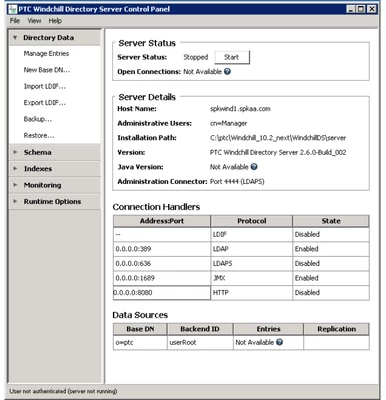Click help icon beside Java Version
Viewport: 386px width, 400px height.
pyautogui.click(x=254, y=167)
